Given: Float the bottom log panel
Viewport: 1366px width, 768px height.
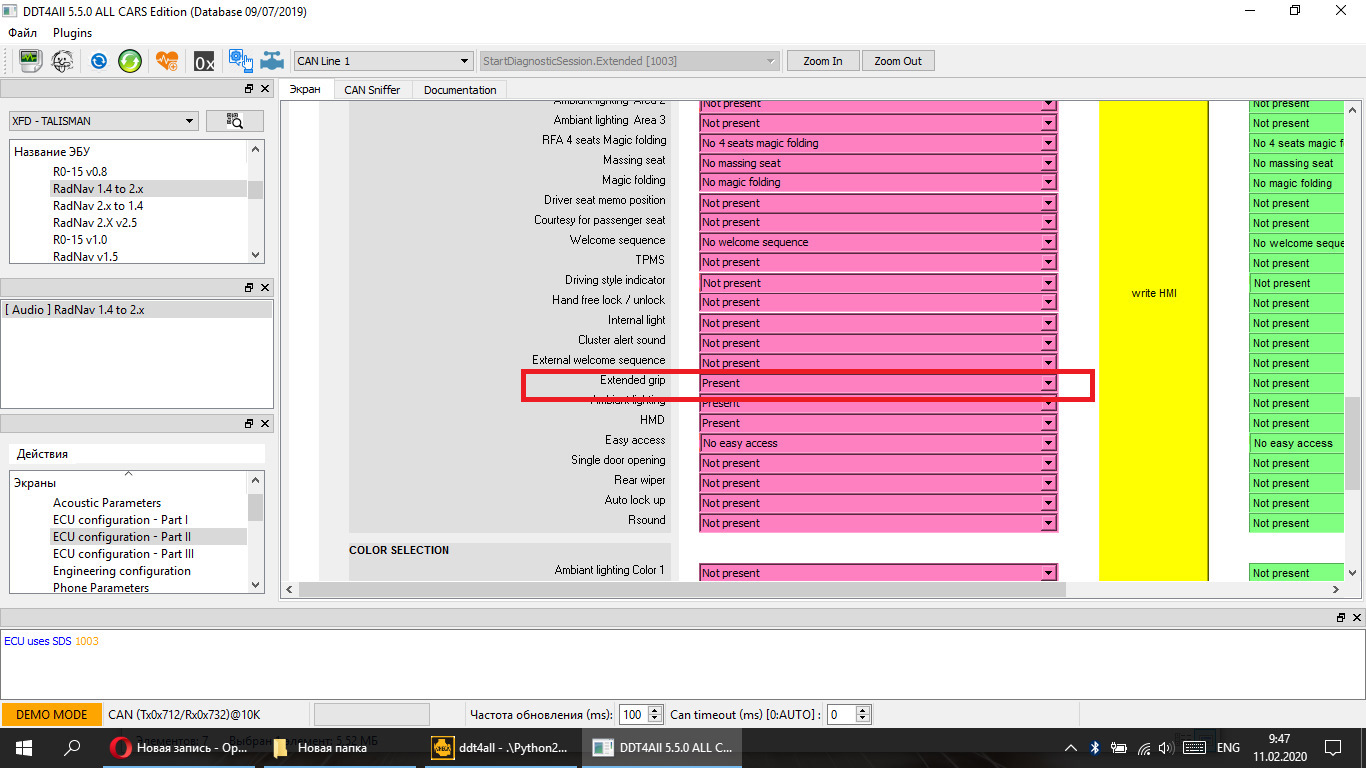Looking at the screenshot, I should point(1341,617).
